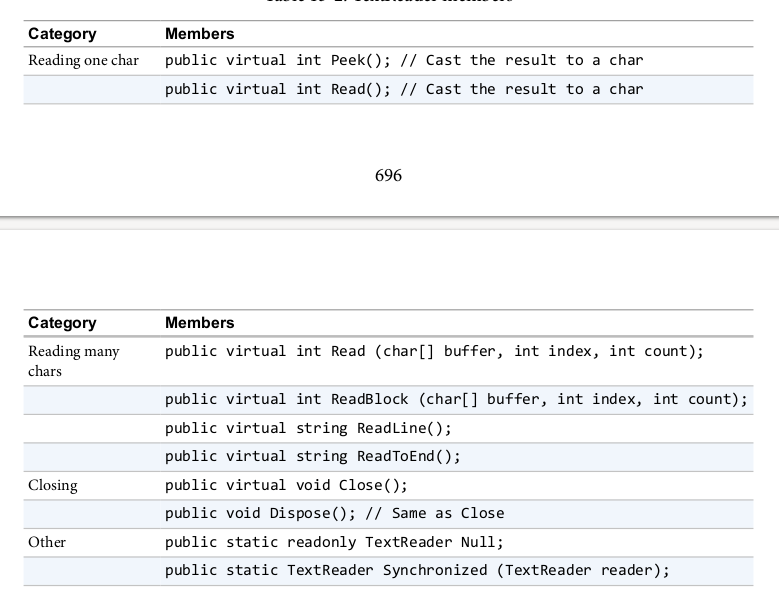Select the "Reading many chars" category cell
779x604 pixels.
click(73, 361)
